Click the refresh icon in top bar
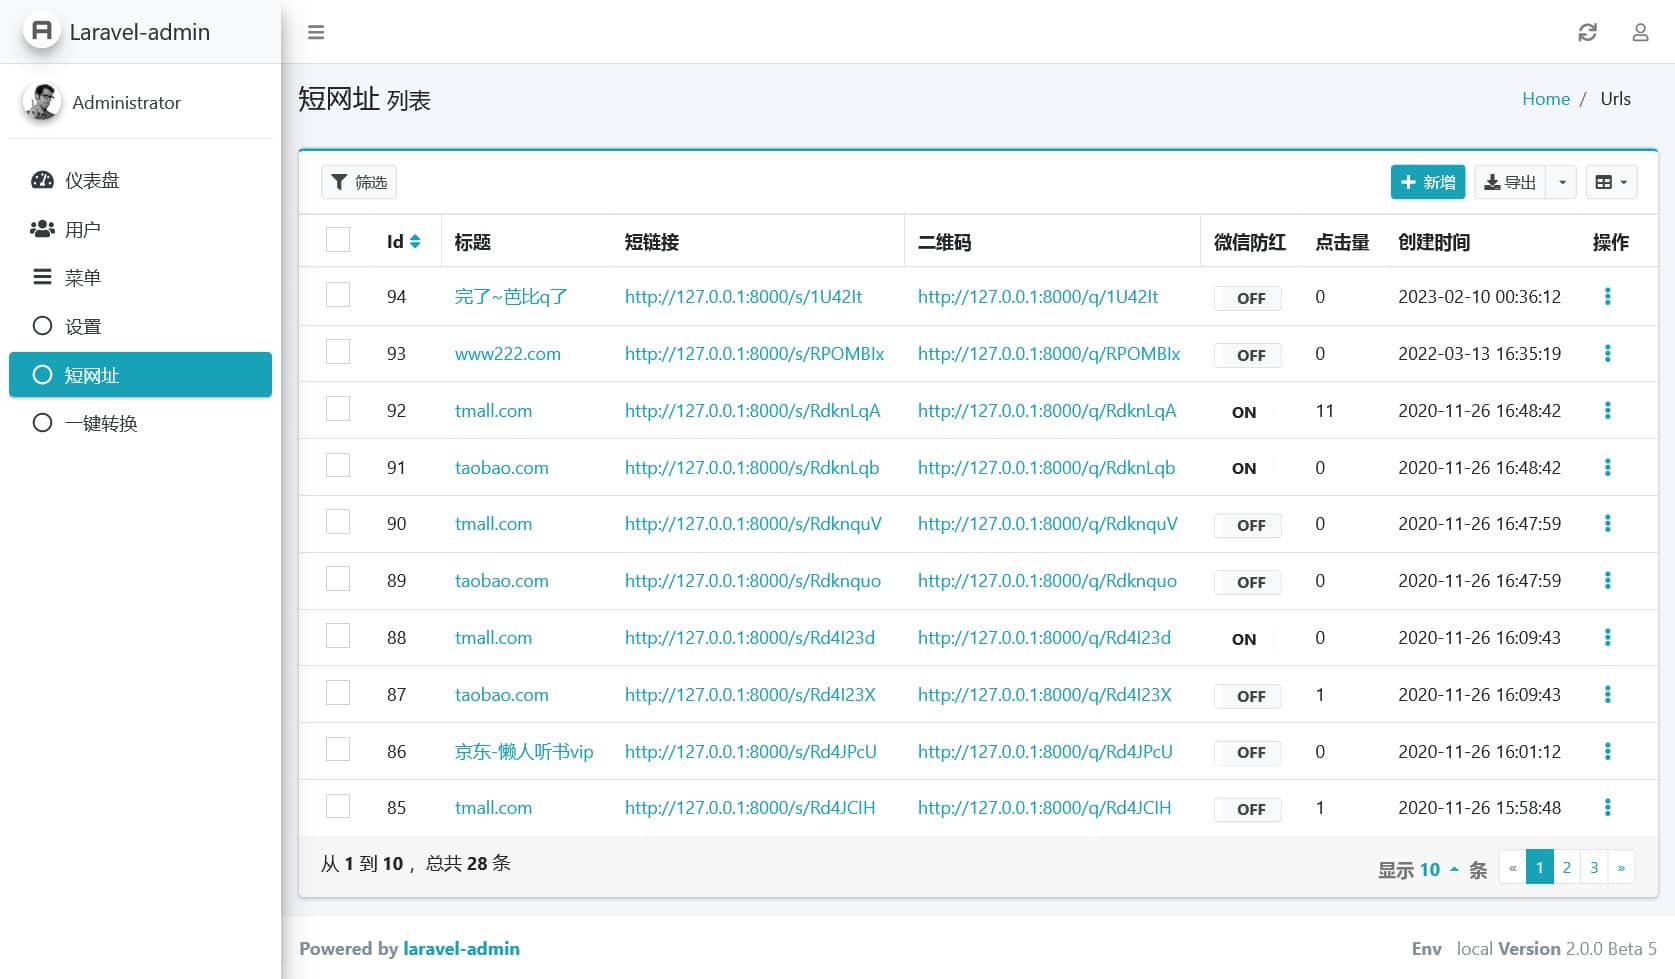Image resolution: width=1675 pixels, height=979 pixels. (1587, 32)
